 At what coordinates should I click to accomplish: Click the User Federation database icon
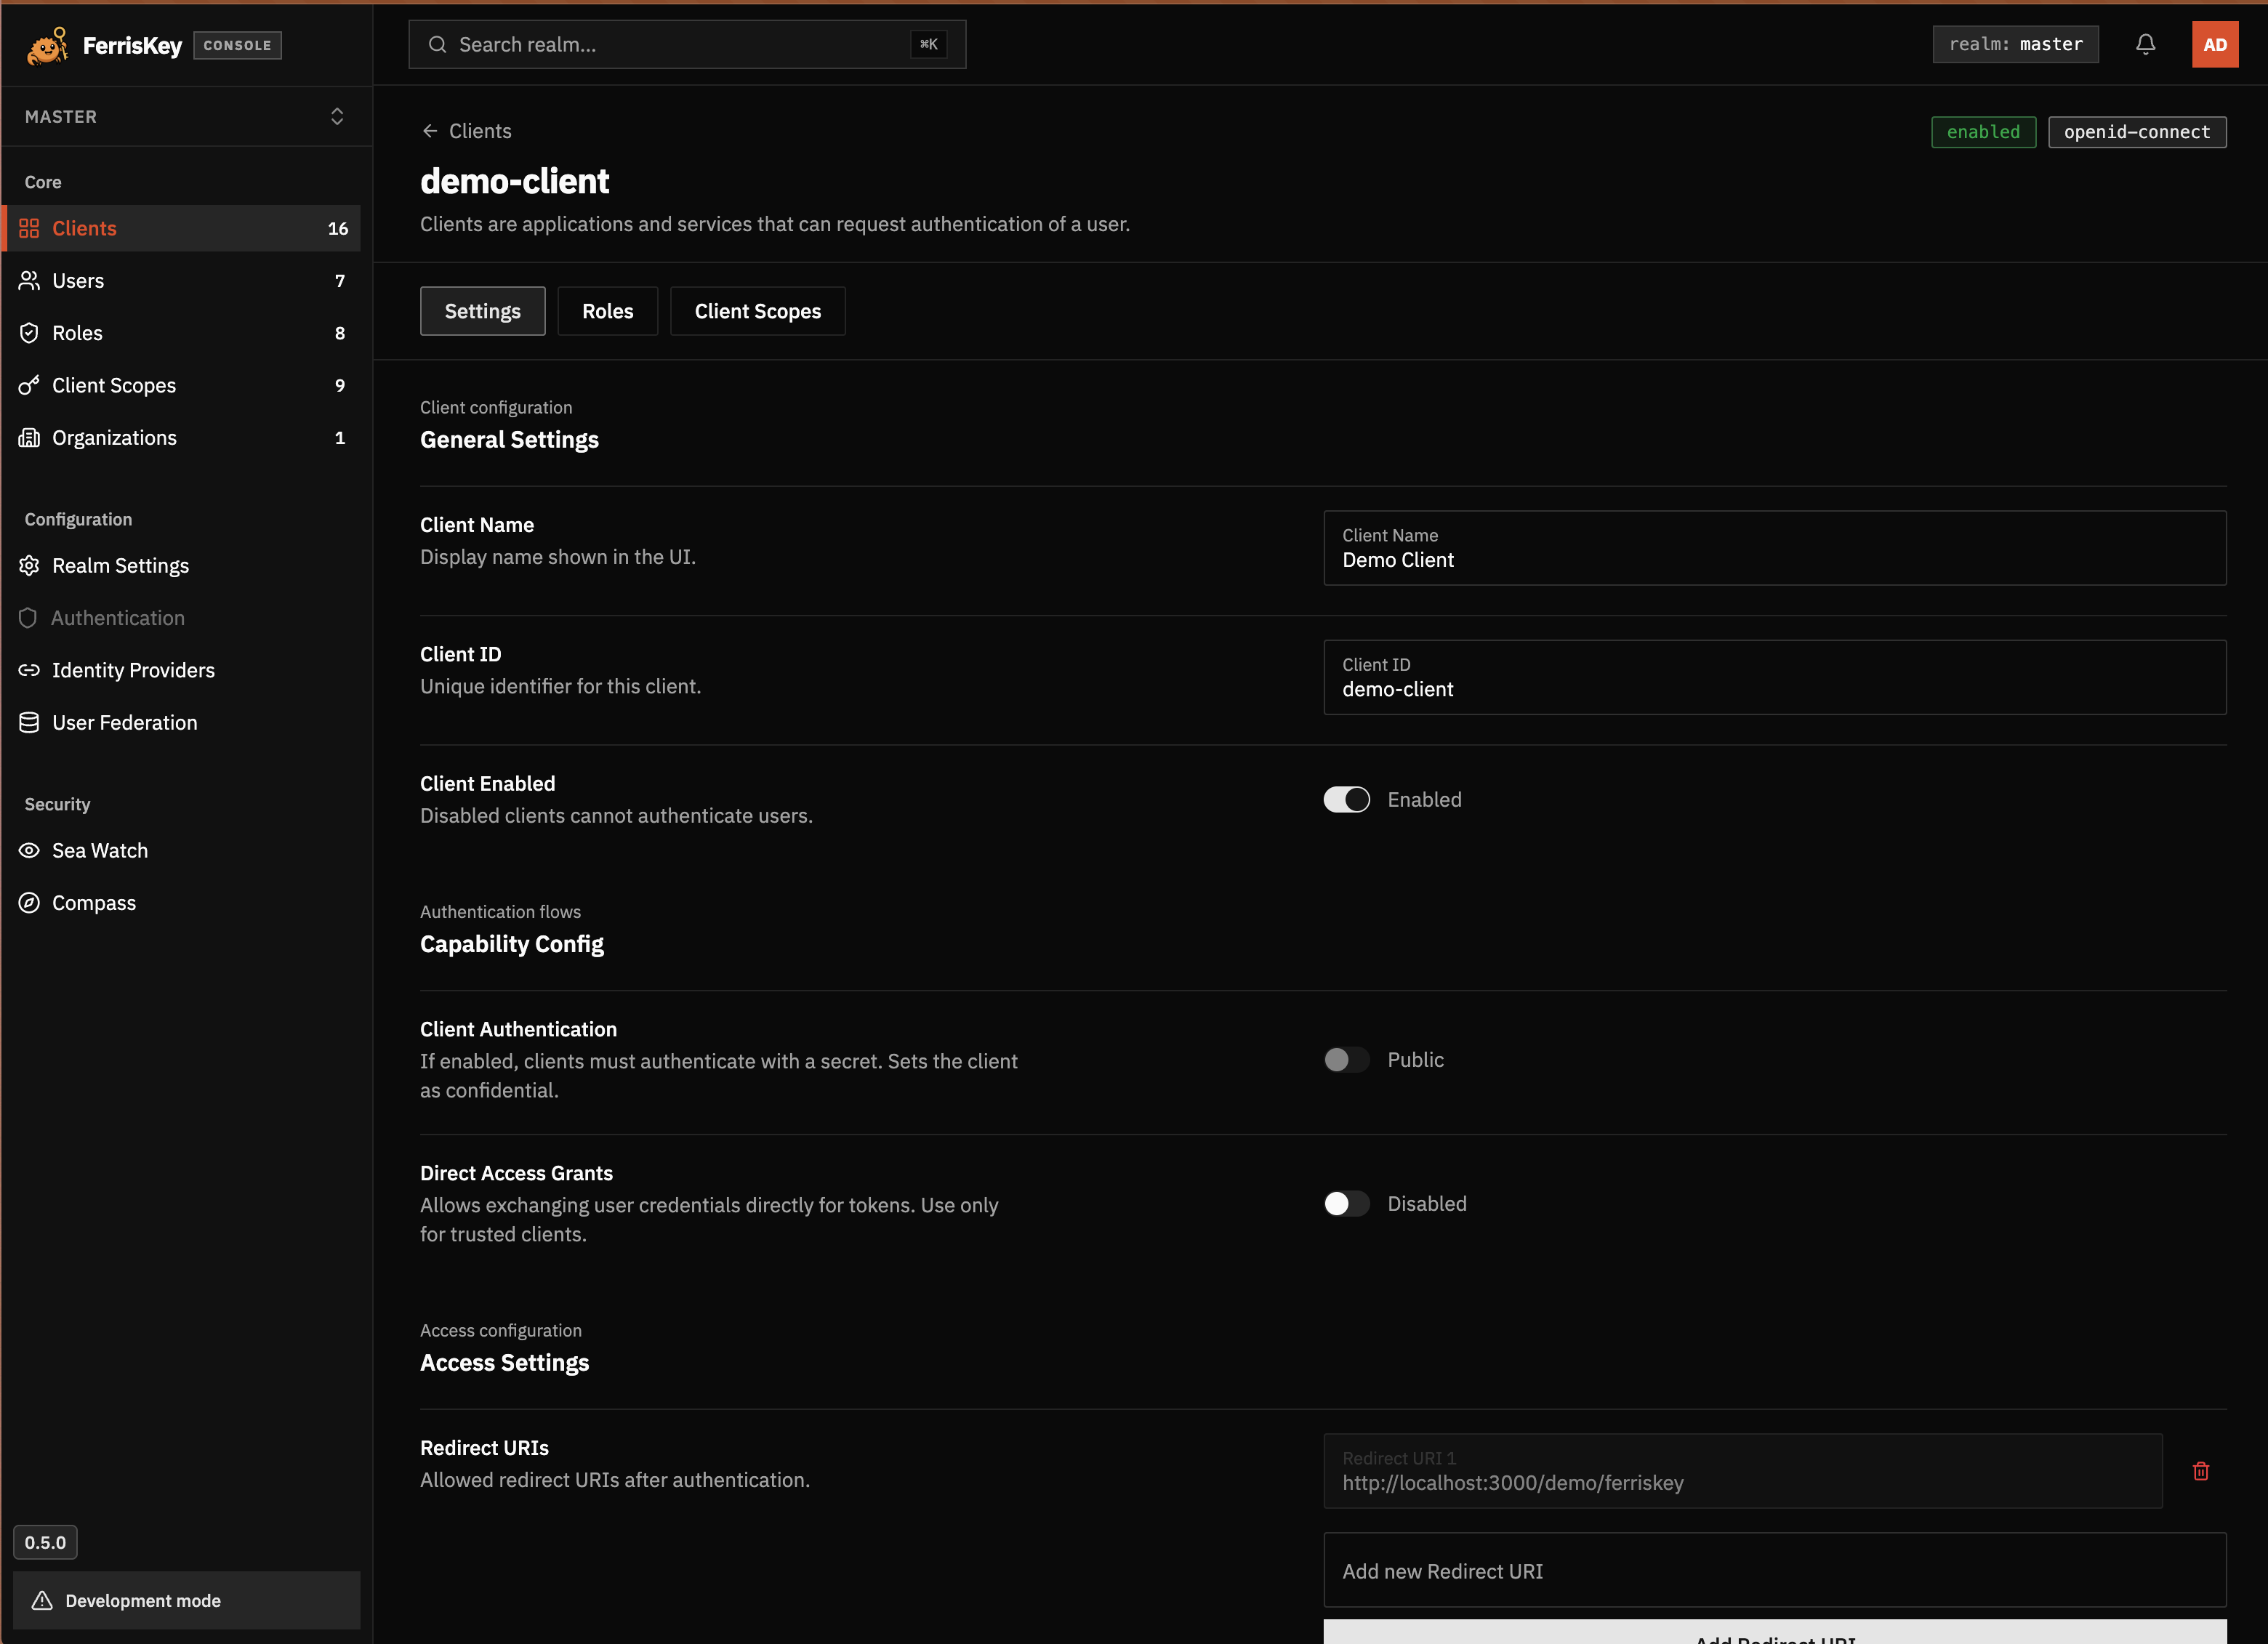(29, 722)
